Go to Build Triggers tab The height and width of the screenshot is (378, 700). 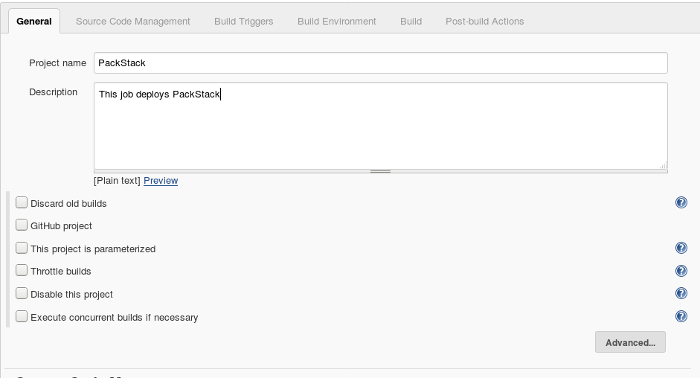click(x=244, y=21)
